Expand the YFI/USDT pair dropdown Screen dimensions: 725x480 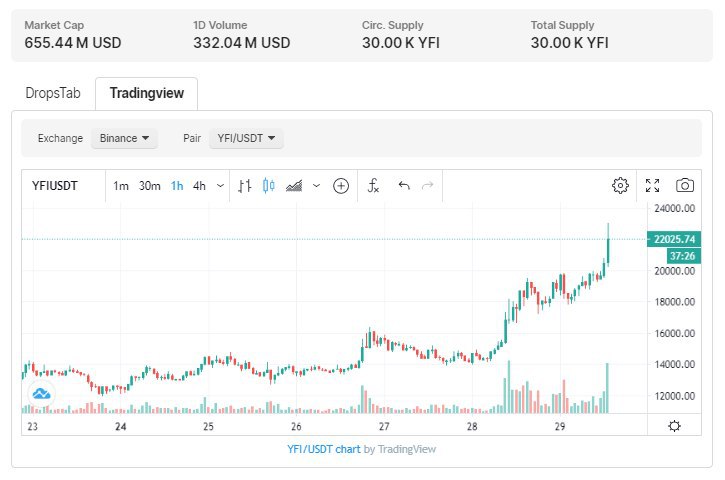pyautogui.click(x=246, y=138)
